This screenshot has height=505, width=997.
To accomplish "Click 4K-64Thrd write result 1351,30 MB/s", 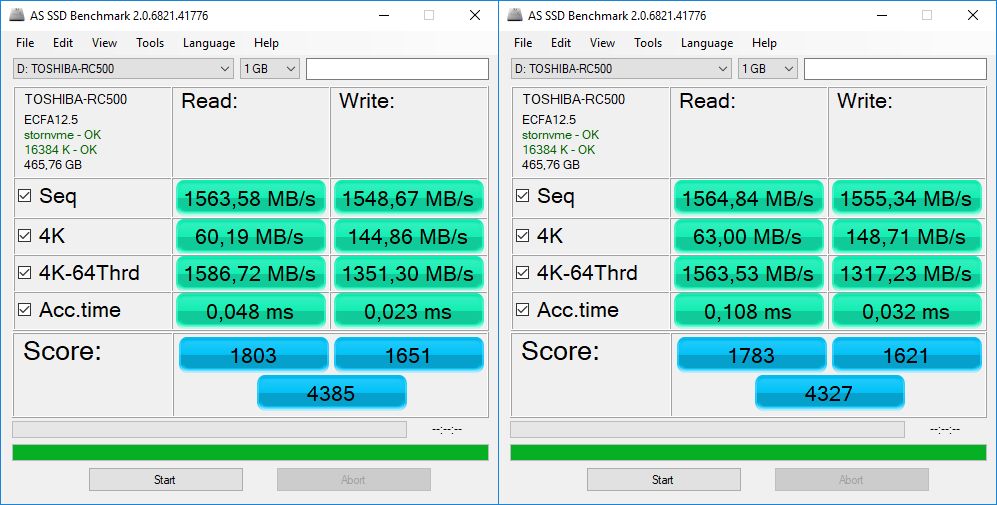I will click(x=408, y=273).
